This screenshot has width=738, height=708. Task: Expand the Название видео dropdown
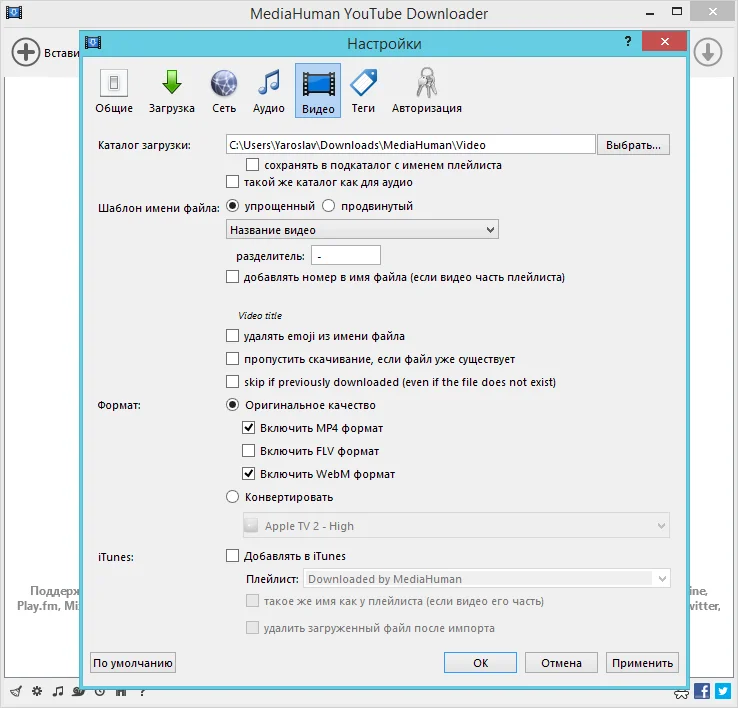click(362, 230)
